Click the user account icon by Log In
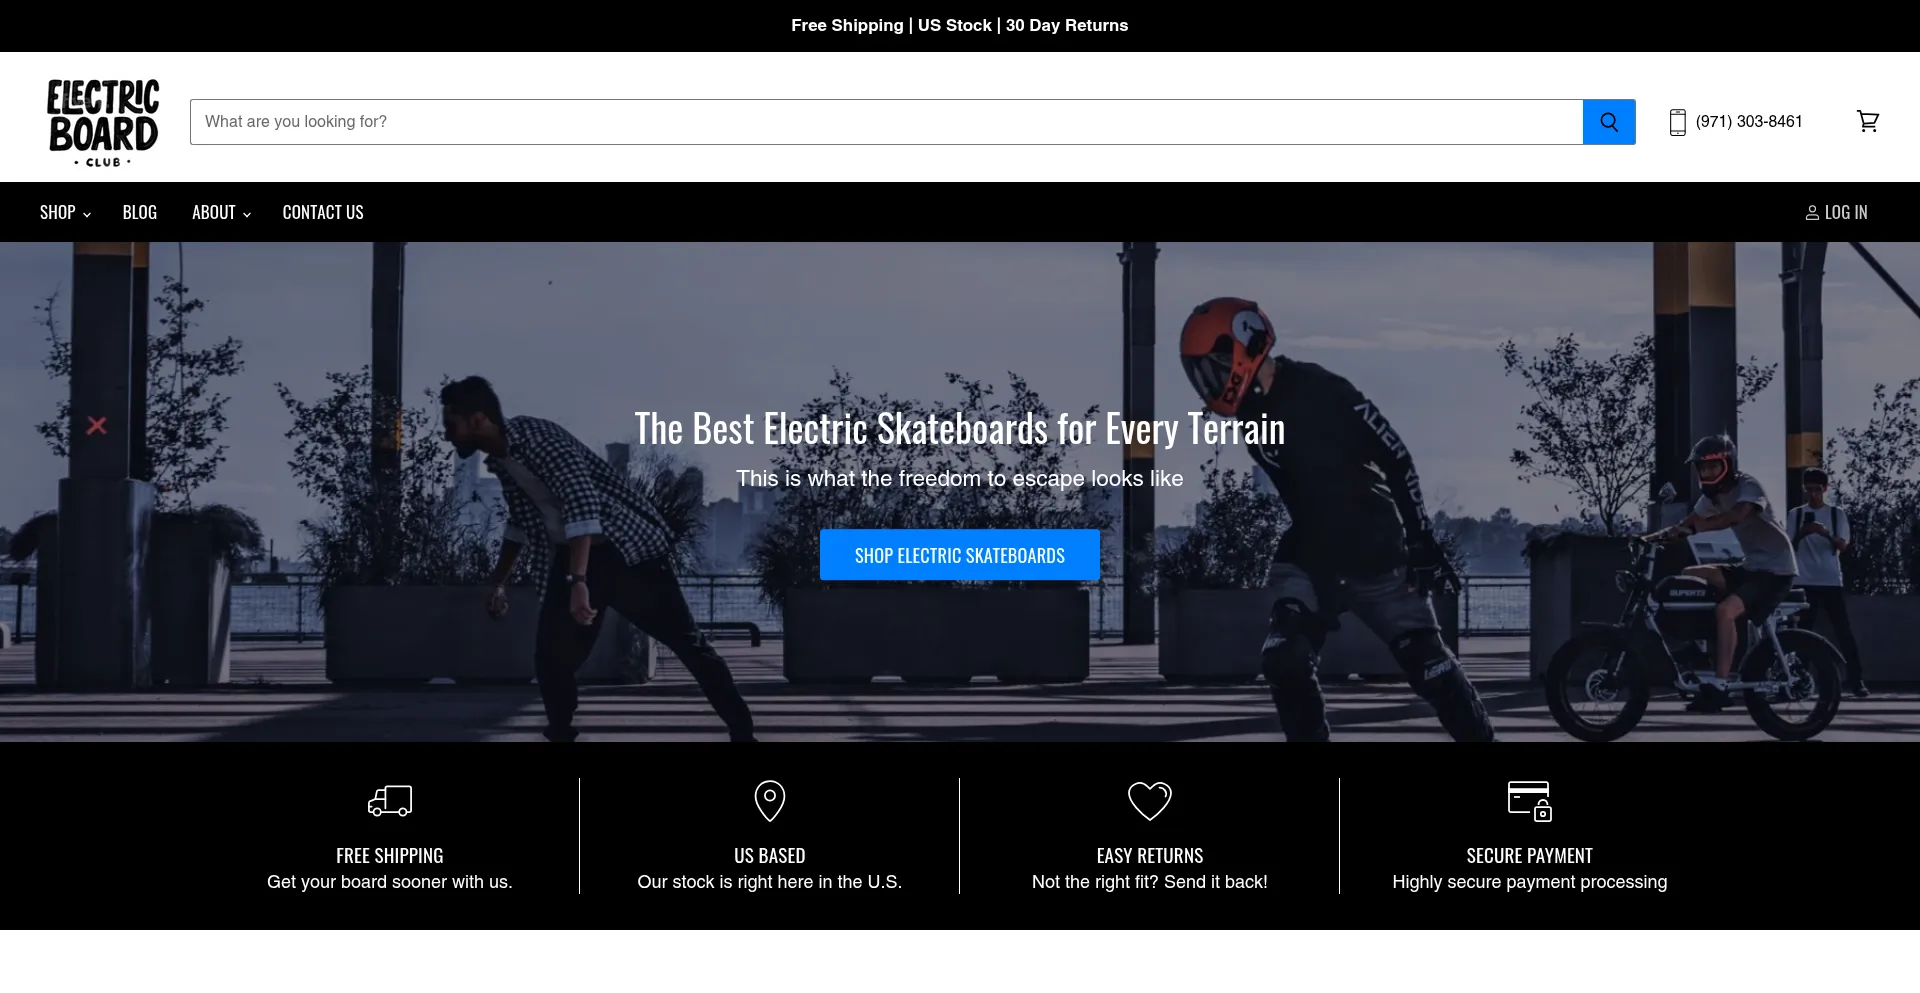Screen dimensions: 1920x993 tap(1812, 213)
